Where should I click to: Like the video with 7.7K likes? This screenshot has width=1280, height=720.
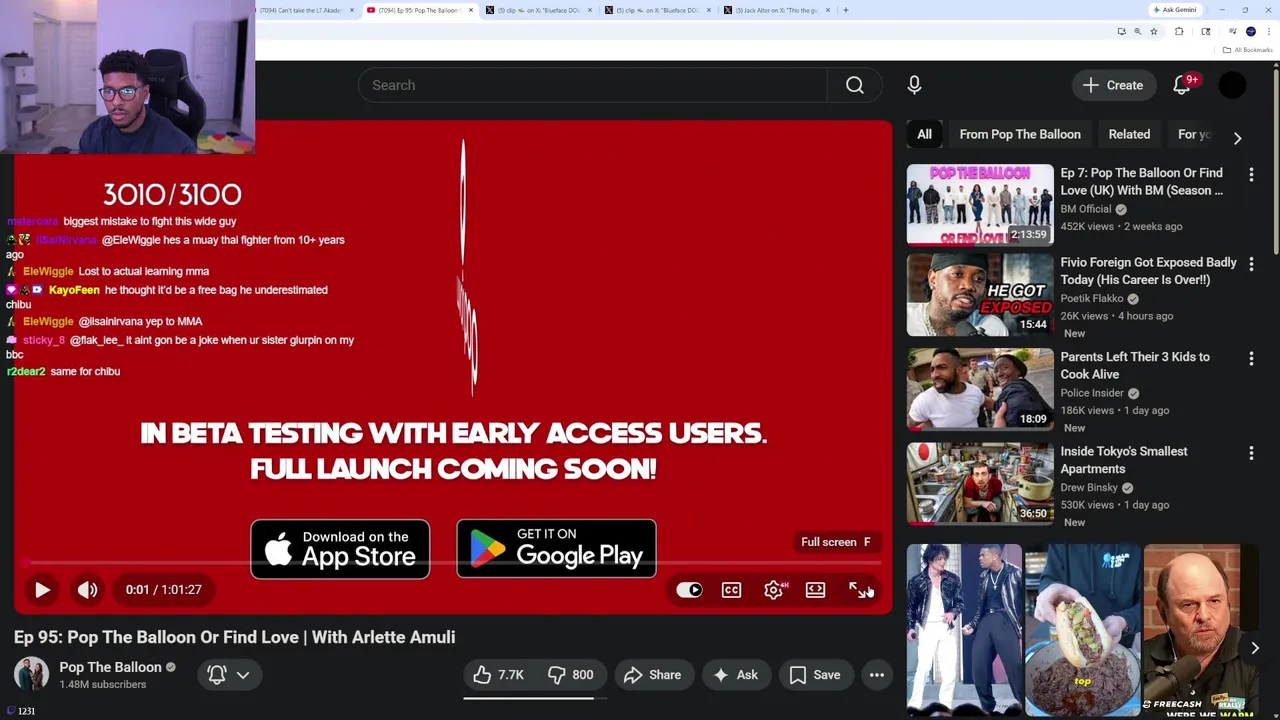[499, 675]
